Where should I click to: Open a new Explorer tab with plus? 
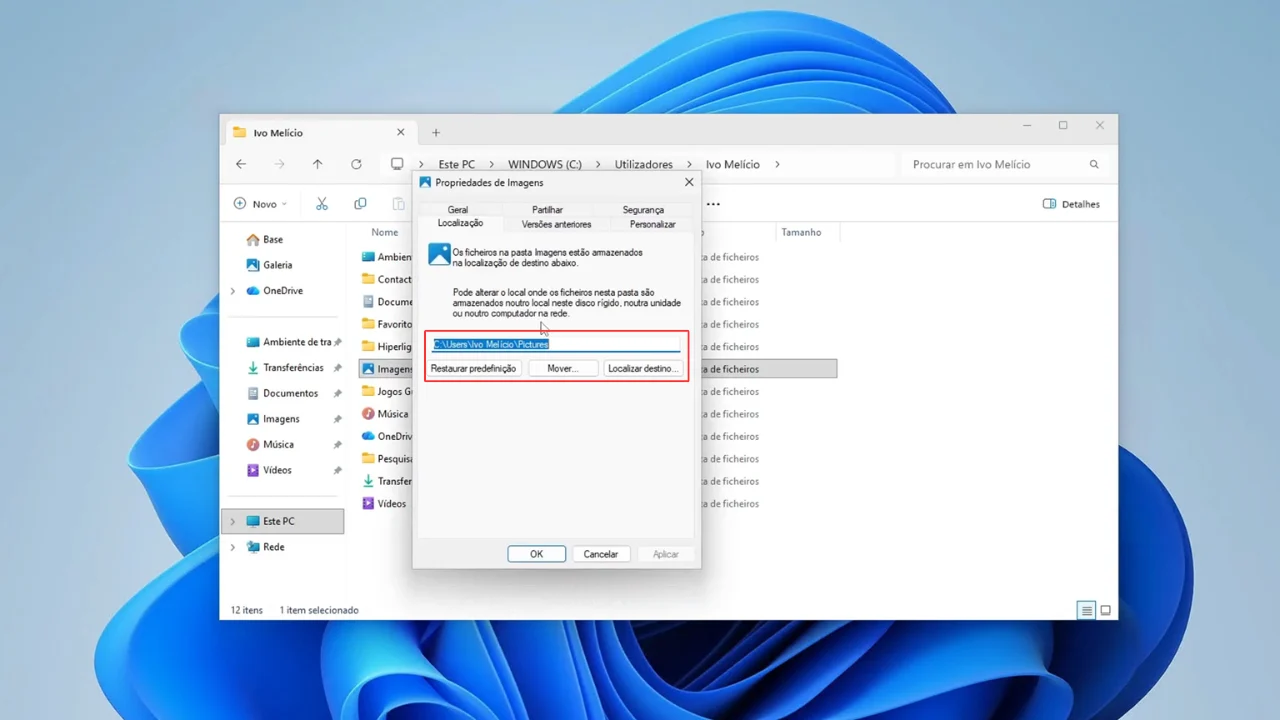coord(436,132)
